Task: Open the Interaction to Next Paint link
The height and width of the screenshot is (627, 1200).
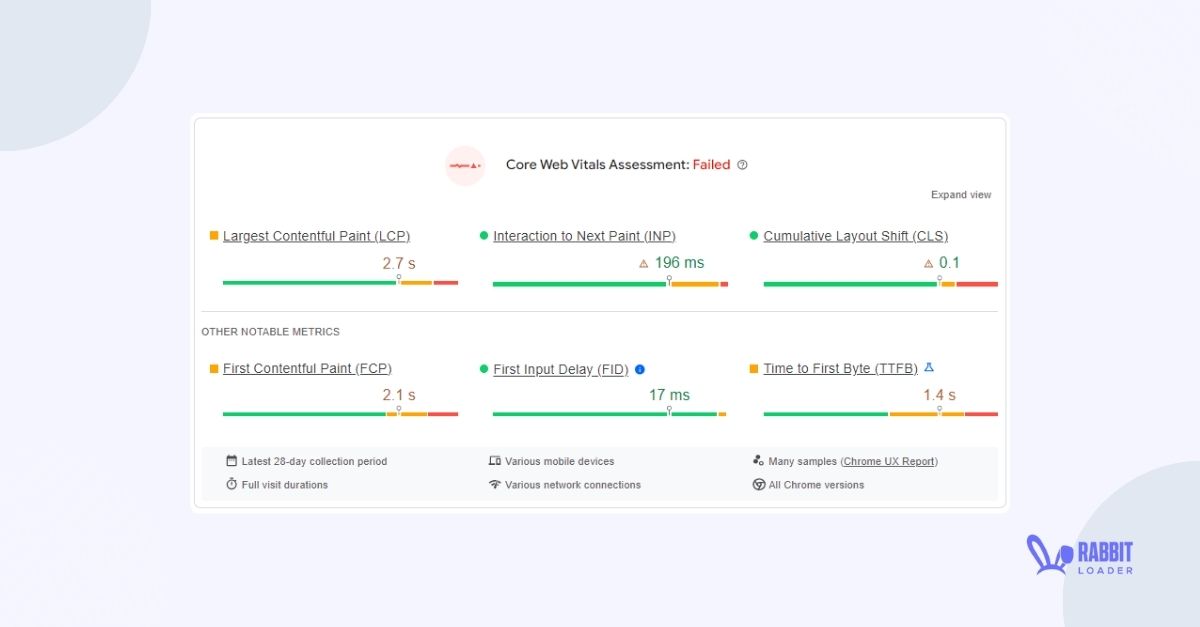Action: tap(585, 236)
